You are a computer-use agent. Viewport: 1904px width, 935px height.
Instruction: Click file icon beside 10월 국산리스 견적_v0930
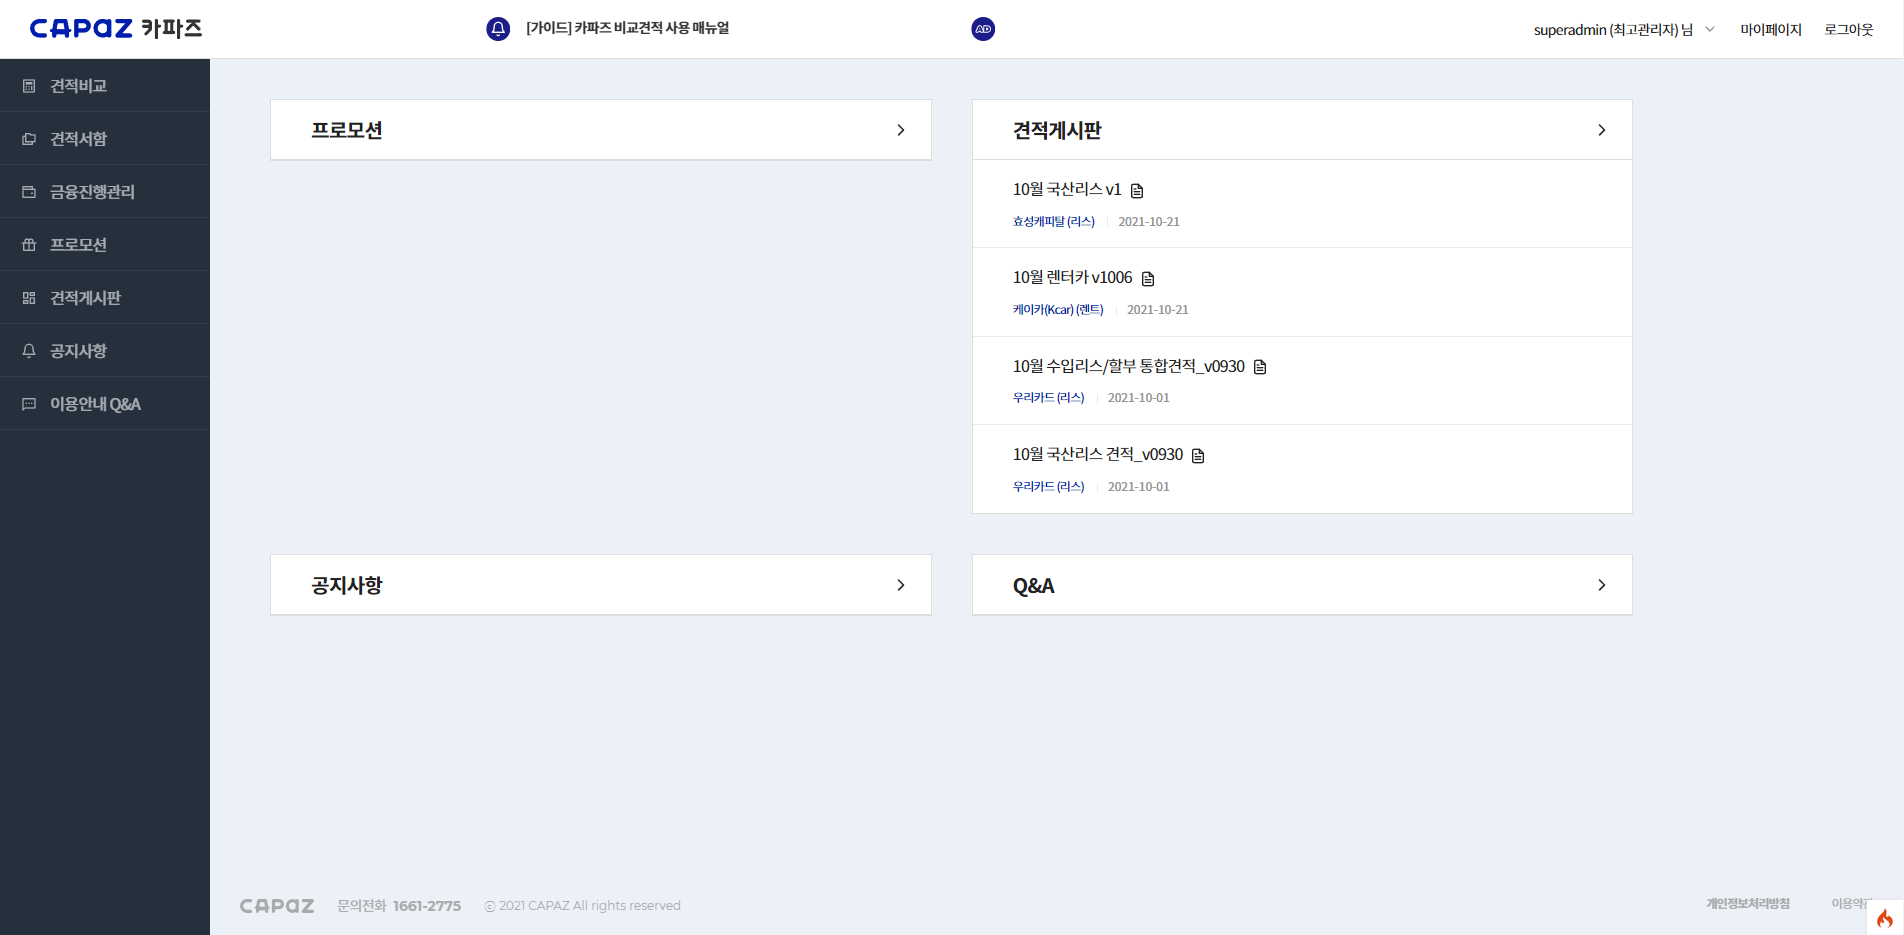click(x=1198, y=455)
